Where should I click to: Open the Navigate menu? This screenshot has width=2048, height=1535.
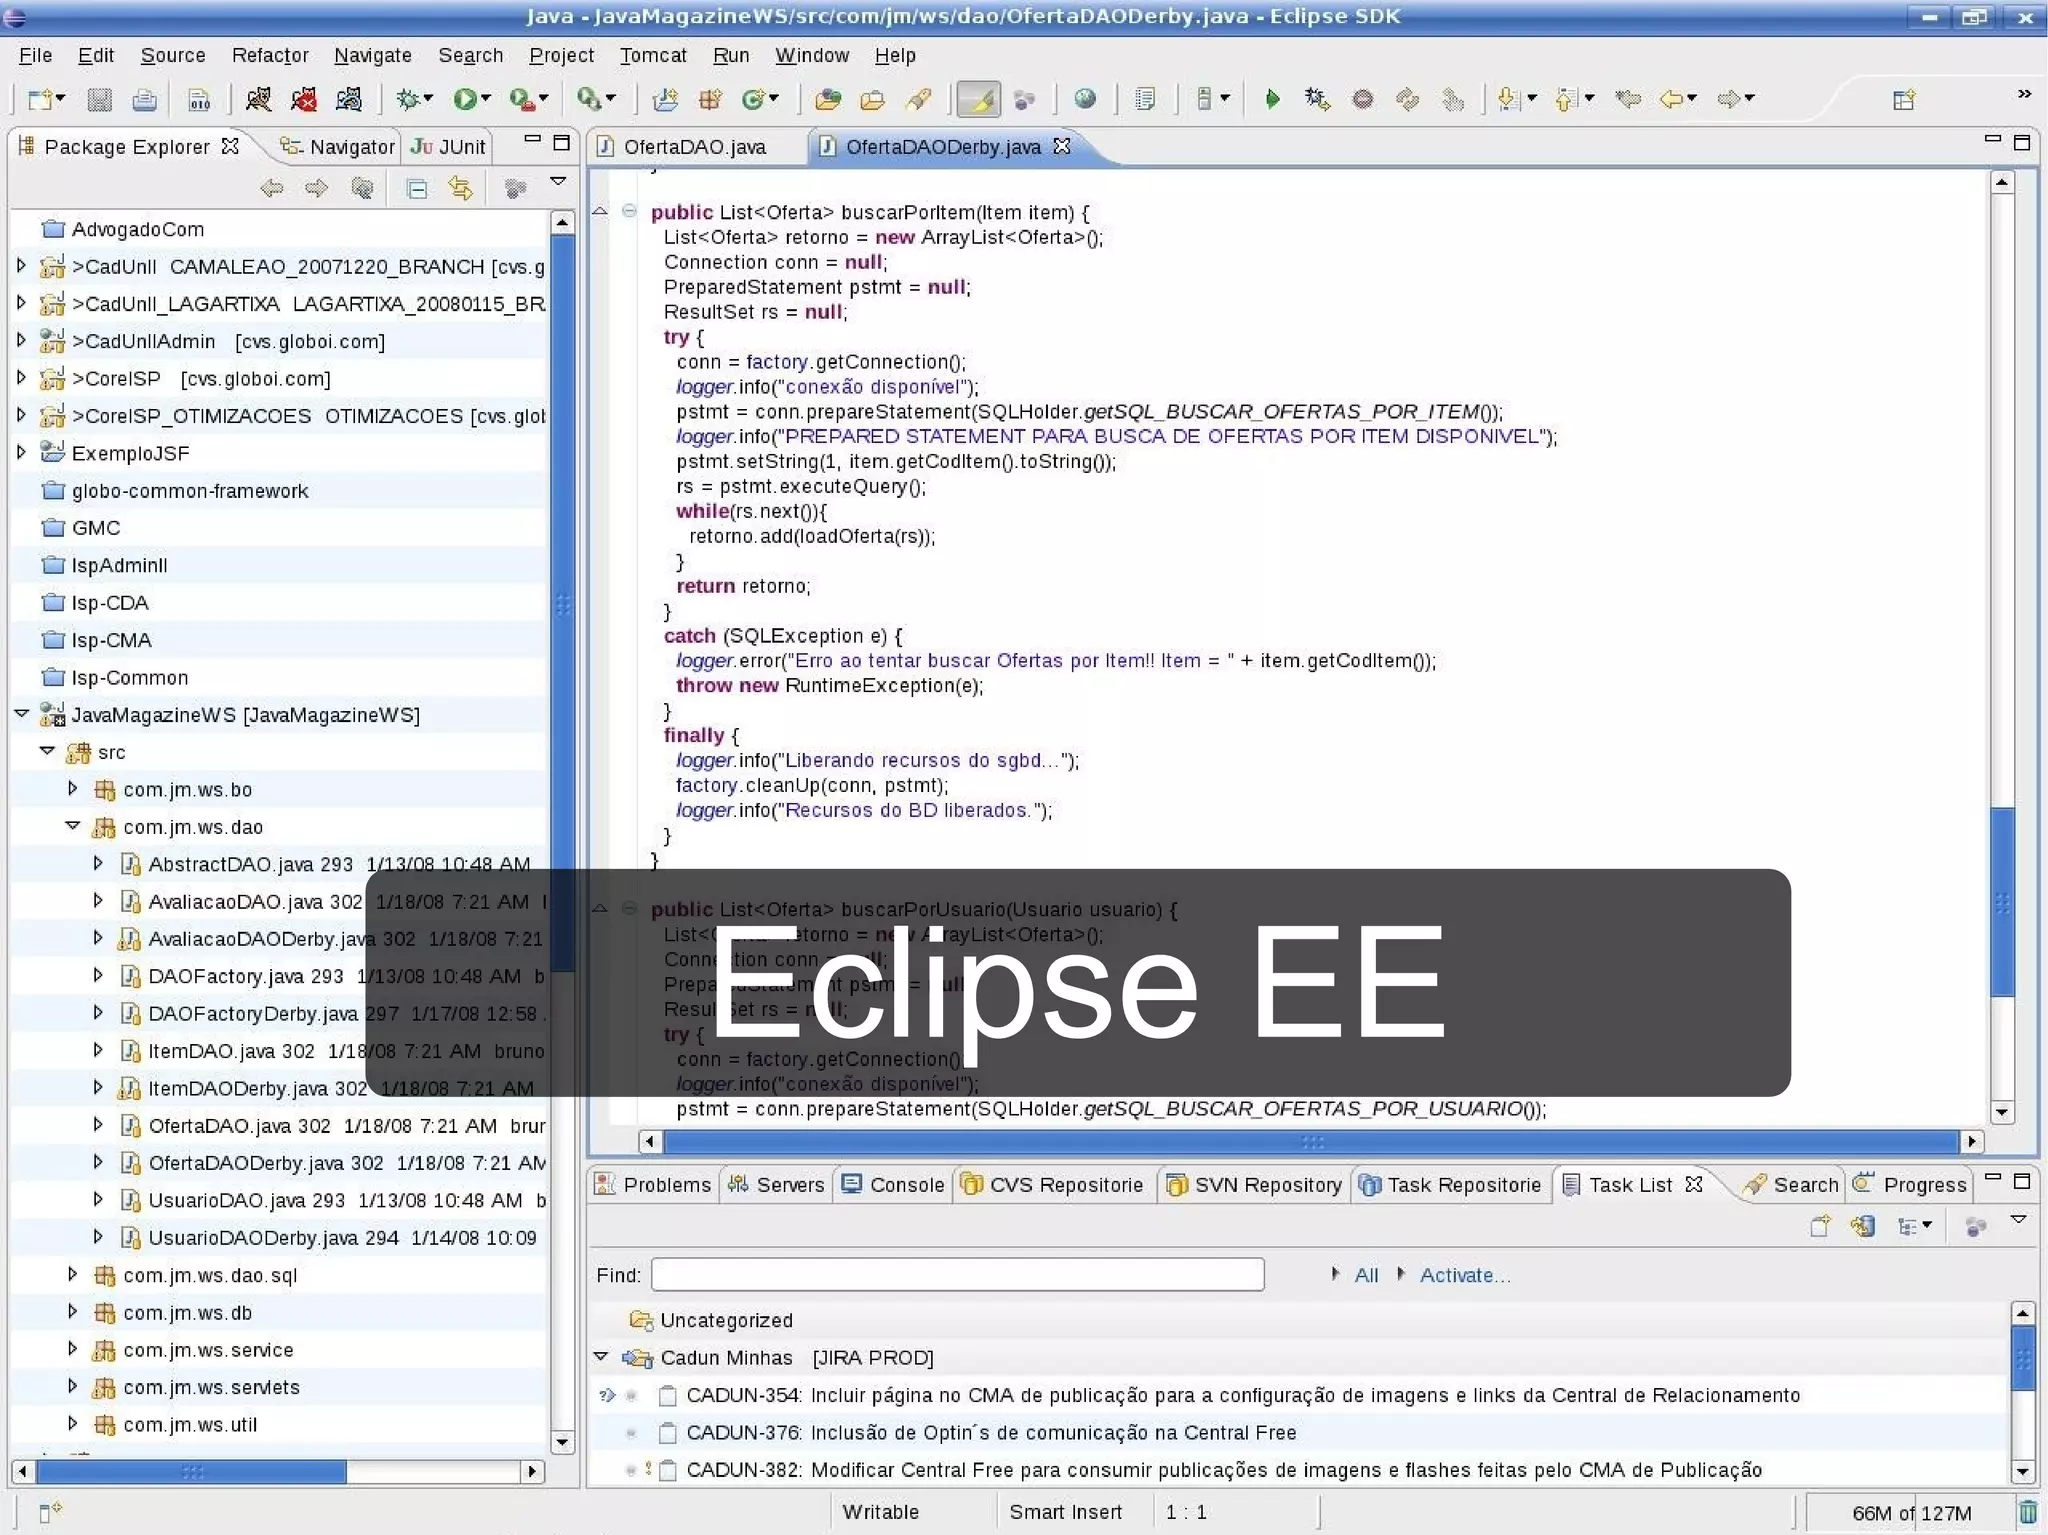point(373,55)
